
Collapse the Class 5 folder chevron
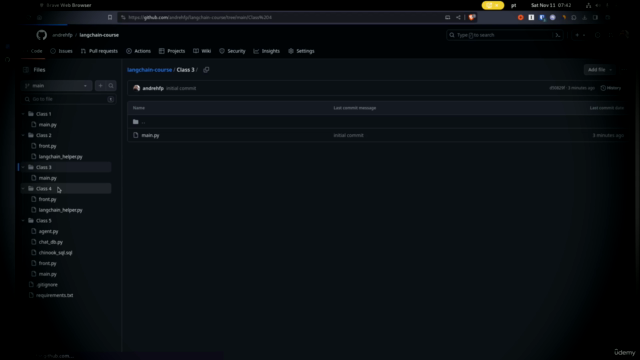tap(23, 220)
